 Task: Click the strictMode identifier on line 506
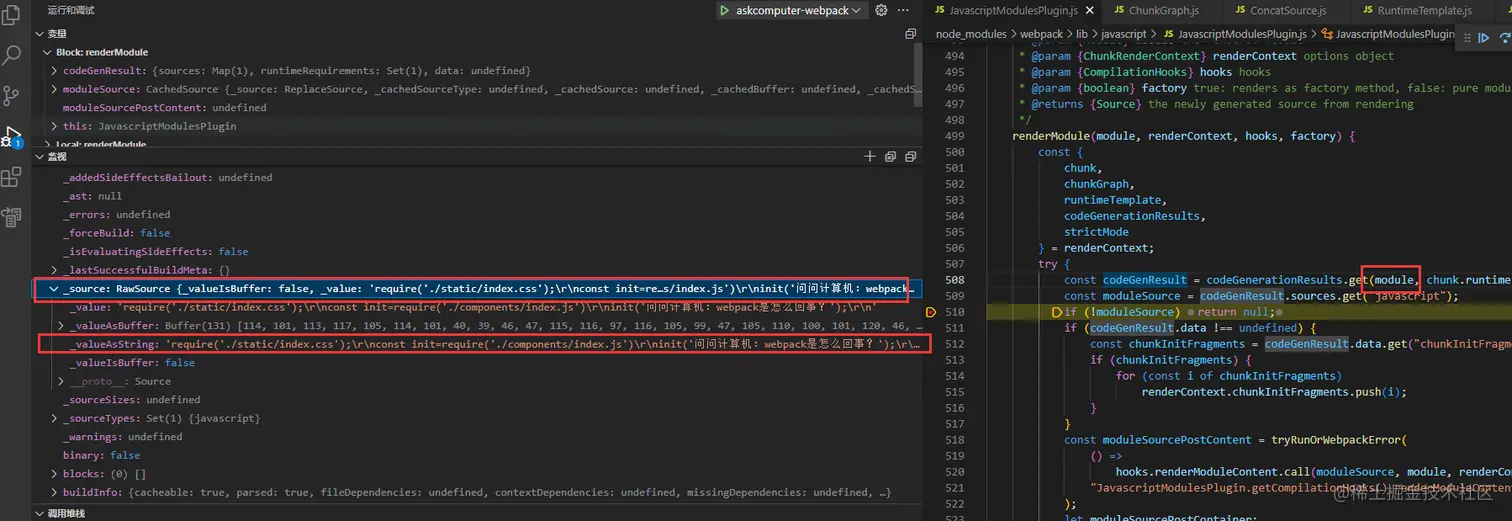pos(1097,232)
